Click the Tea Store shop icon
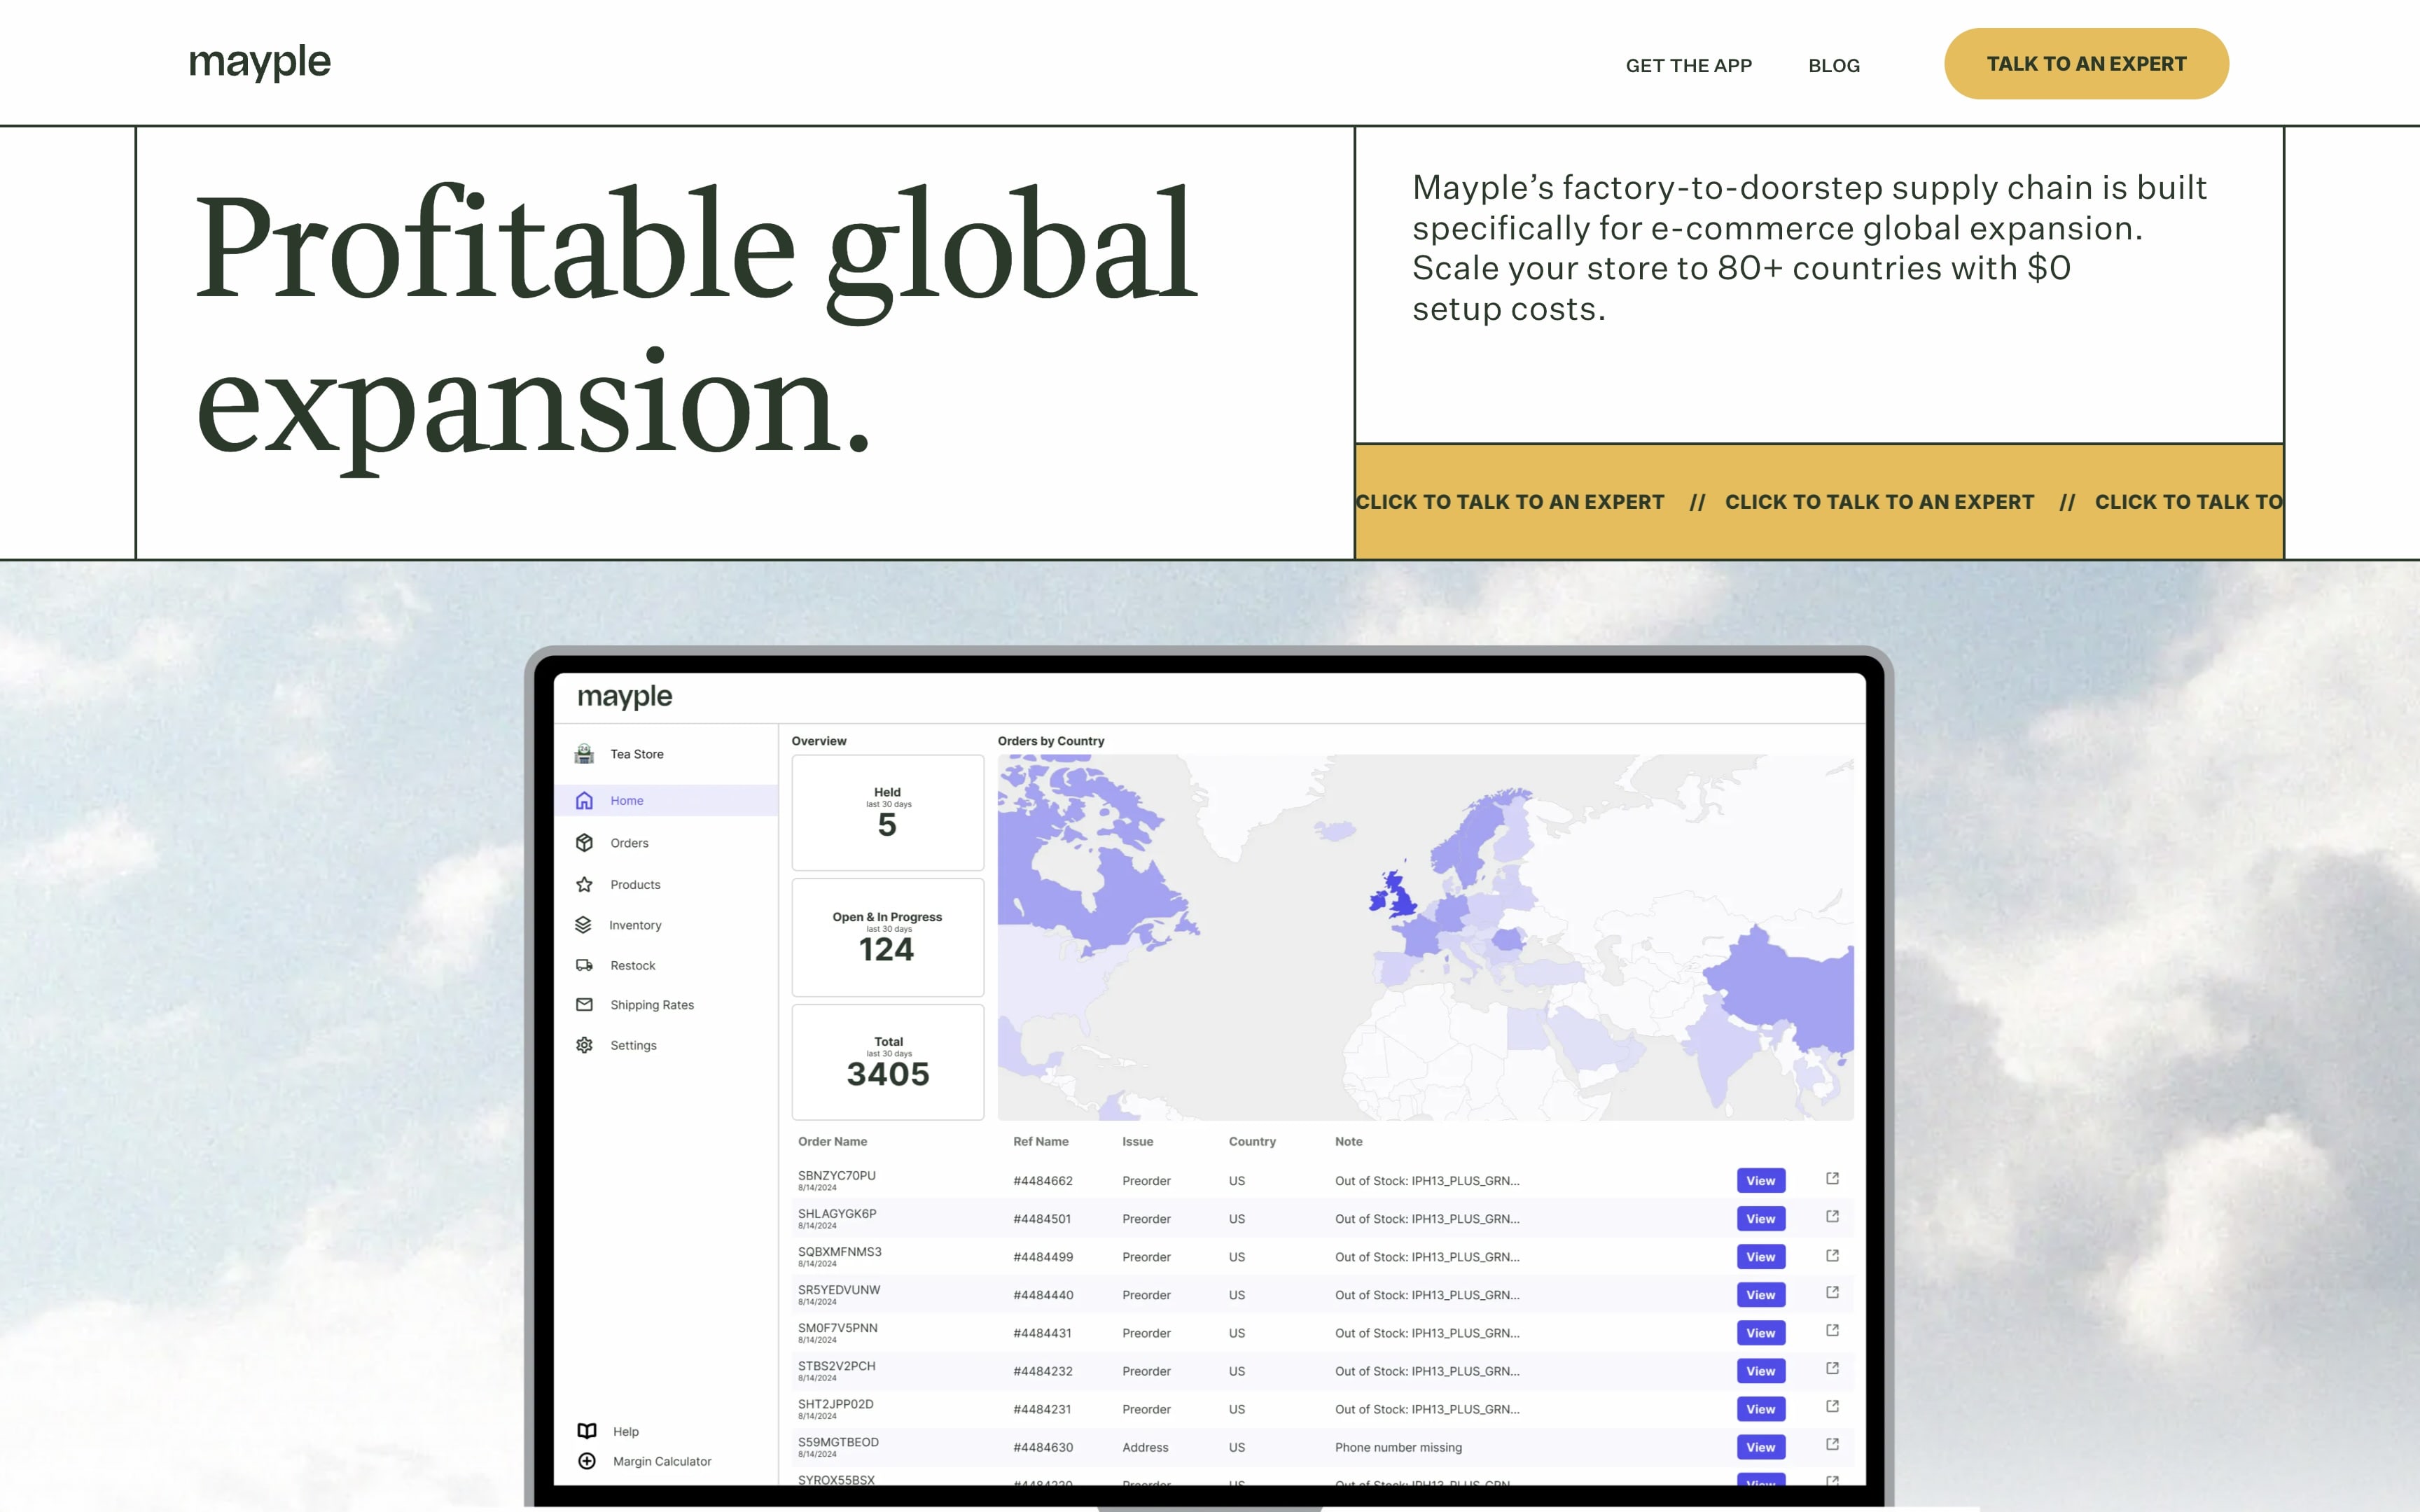Image resolution: width=2420 pixels, height=1512 pixels. [x=584, y=754]
